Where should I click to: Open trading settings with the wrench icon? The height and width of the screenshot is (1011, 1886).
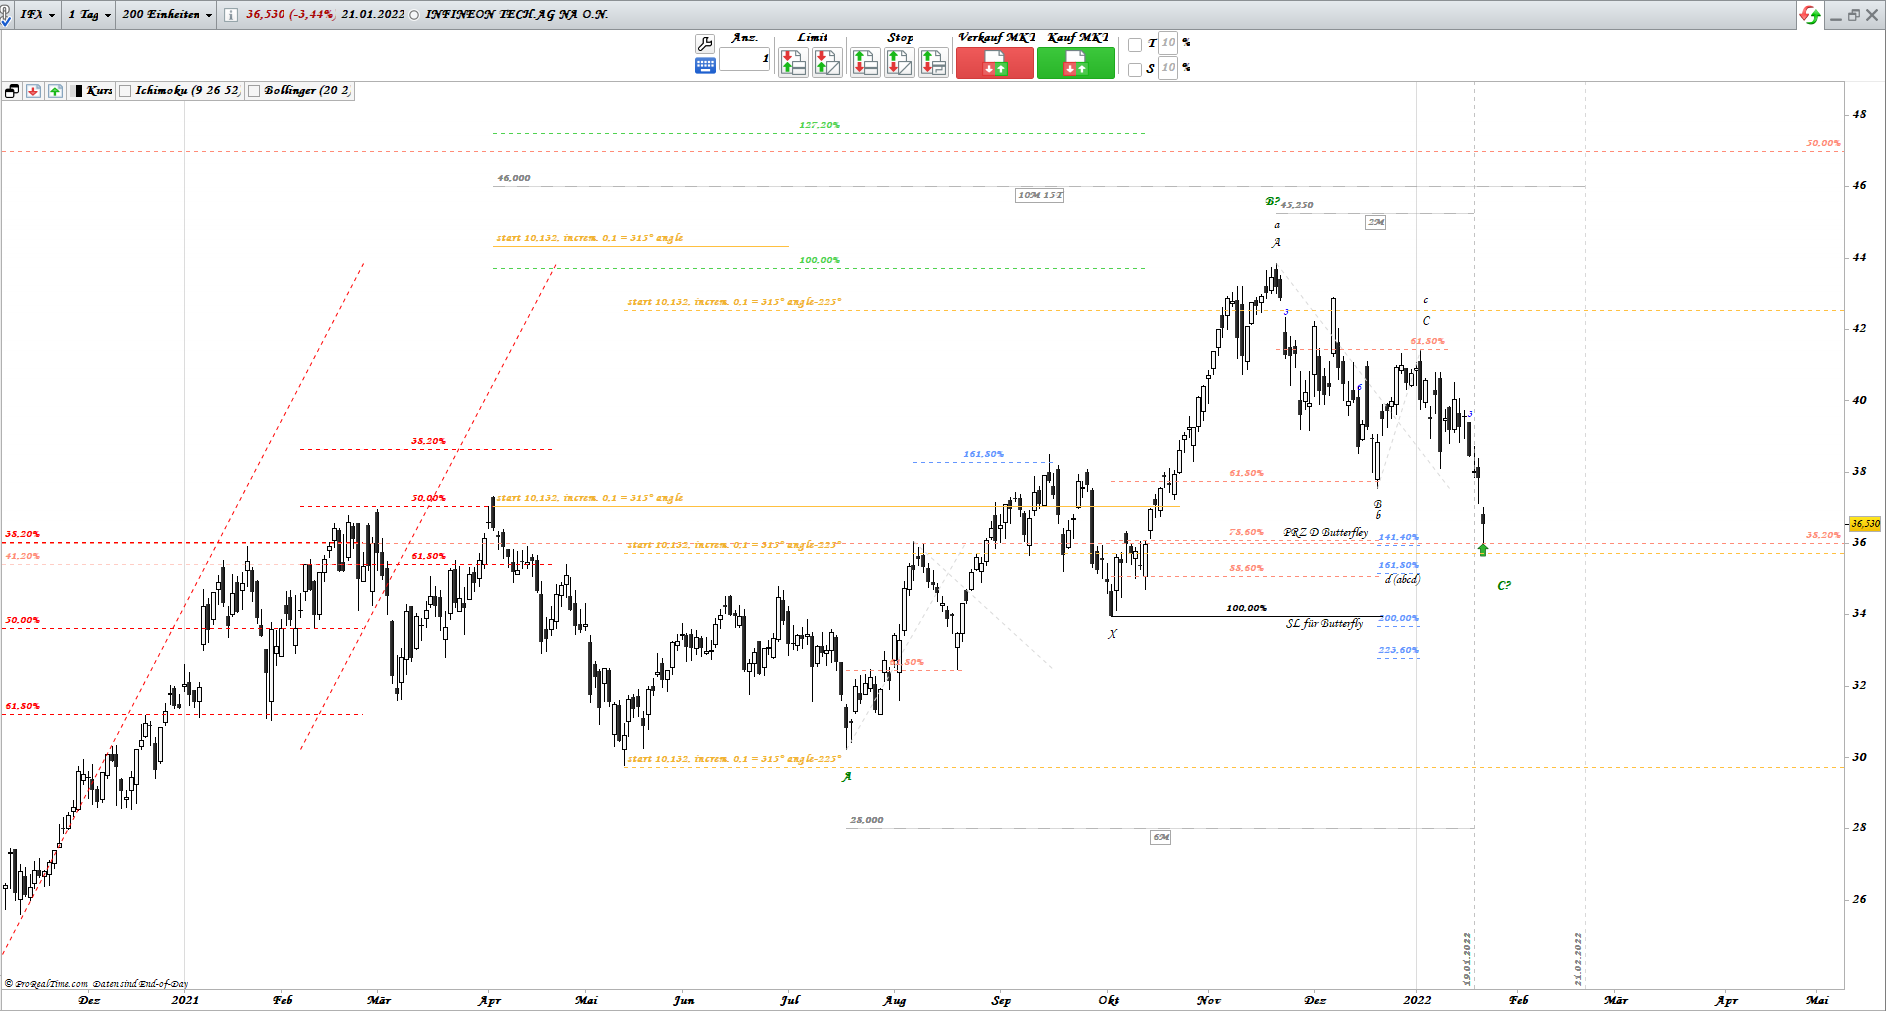coord(704,44)
